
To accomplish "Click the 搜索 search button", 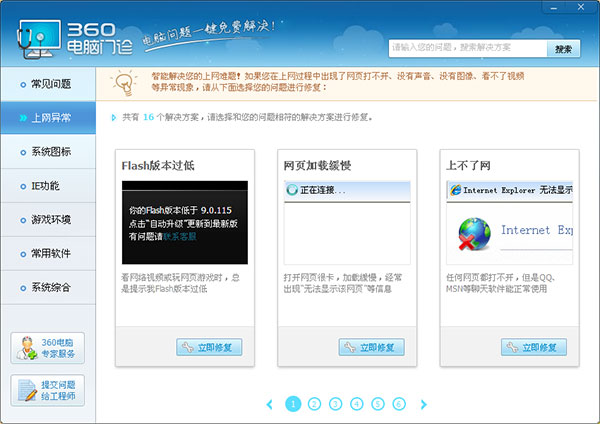I will click(x=563, y=49).
